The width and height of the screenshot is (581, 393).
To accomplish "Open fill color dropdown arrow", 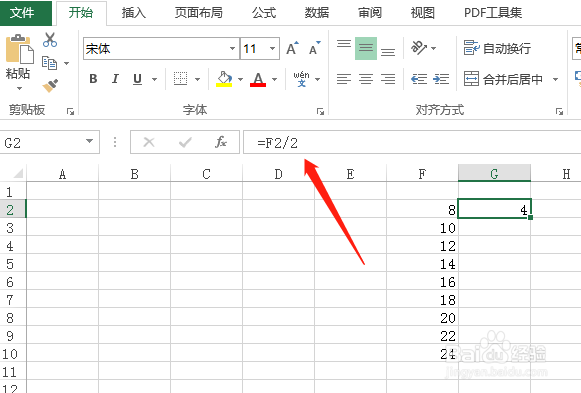I will tap(240, 79).
